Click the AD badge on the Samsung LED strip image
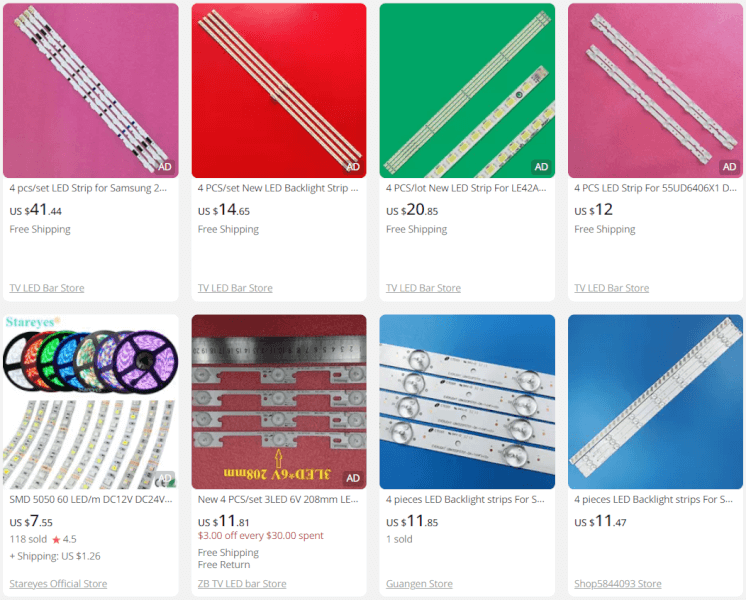 coord(165,167)
